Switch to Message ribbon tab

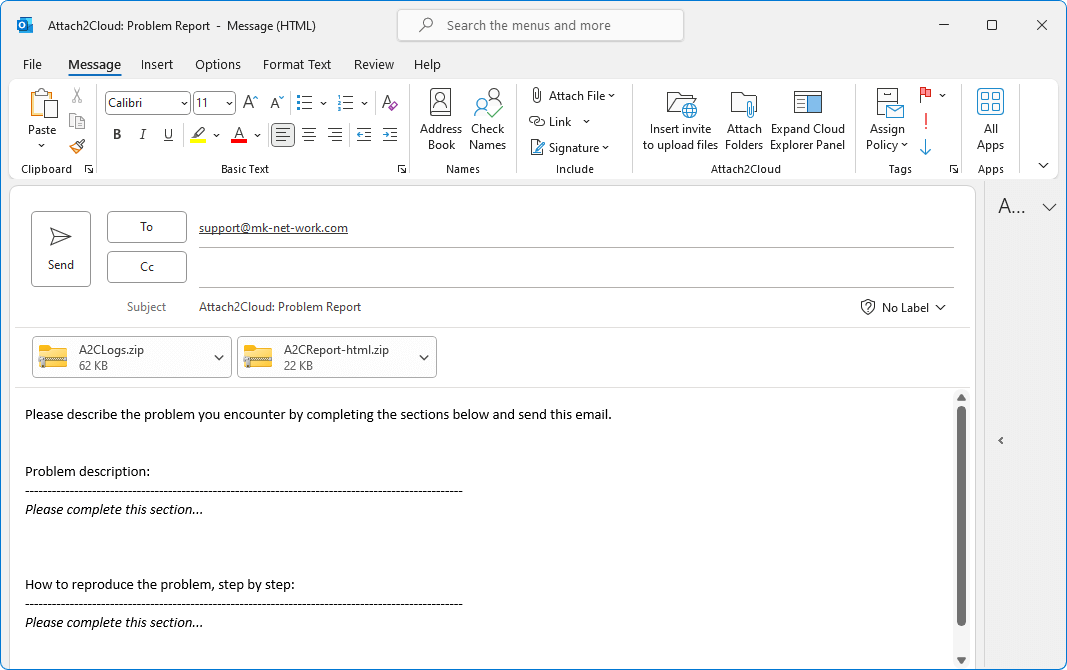[95, 65]
